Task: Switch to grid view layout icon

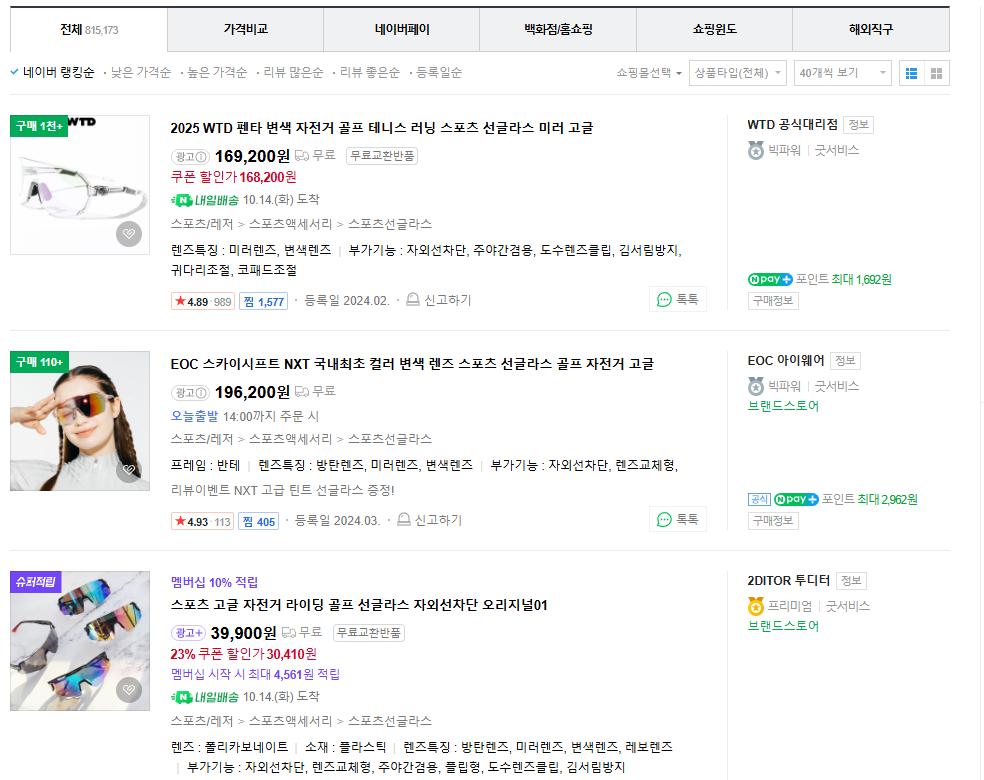Action: 936,73
